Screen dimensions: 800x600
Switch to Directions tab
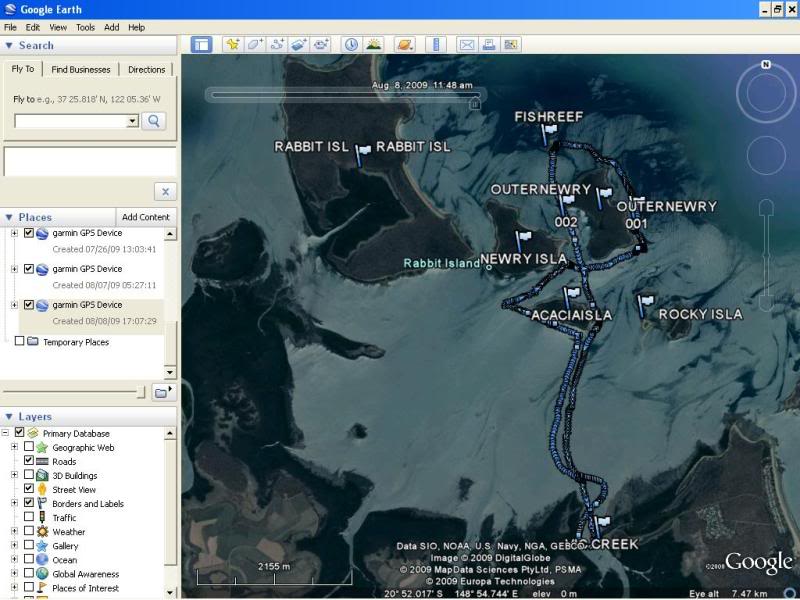click(x=146, y=69)
